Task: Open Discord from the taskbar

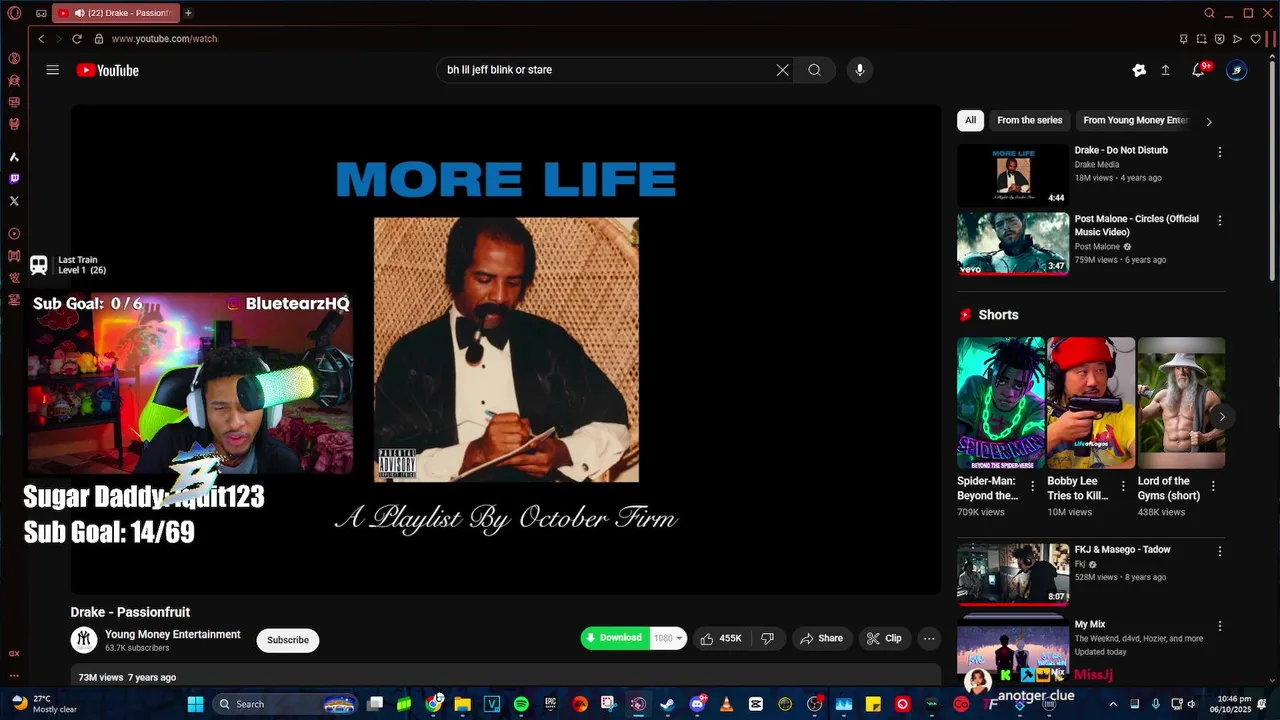Action: tap(697, 704)
